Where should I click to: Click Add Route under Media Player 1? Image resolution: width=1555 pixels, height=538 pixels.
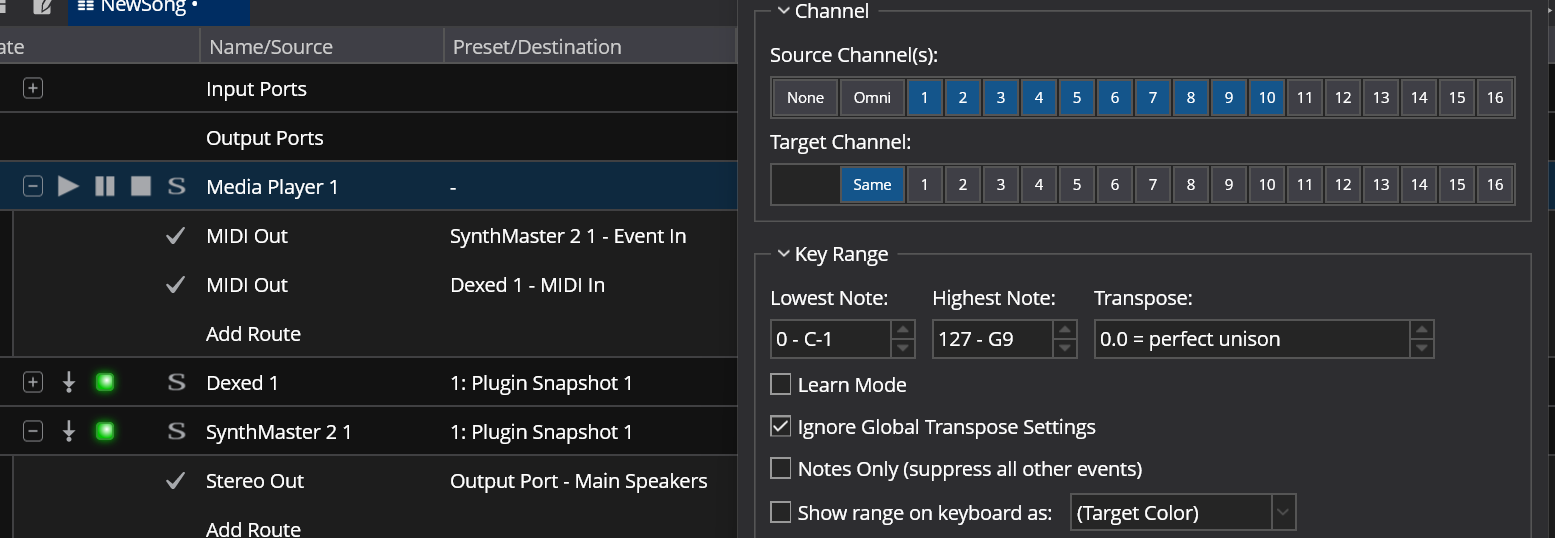coord(253,334)
